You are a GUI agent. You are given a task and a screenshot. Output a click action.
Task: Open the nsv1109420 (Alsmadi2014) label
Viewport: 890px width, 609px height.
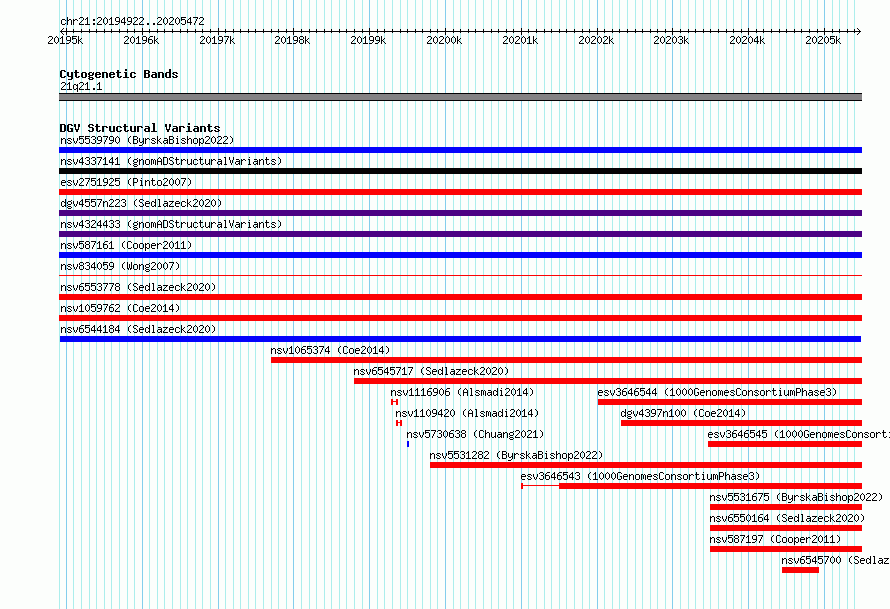point(467,413)
